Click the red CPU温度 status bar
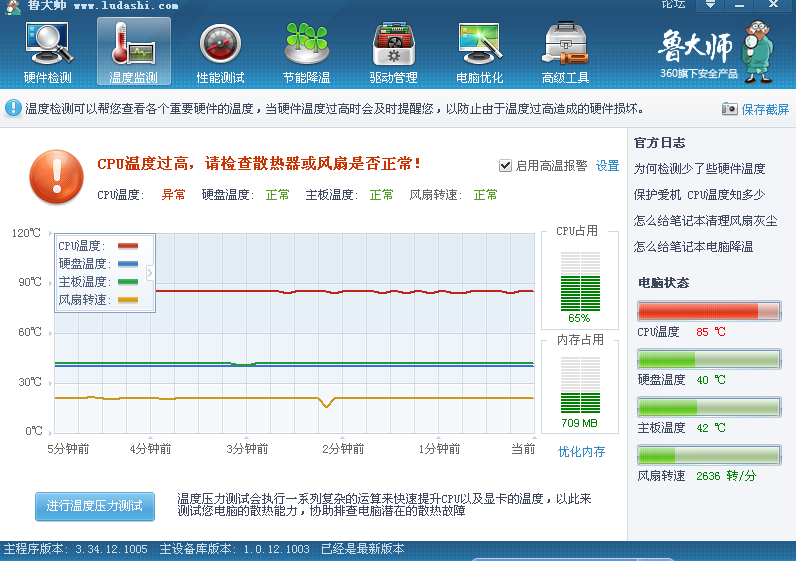The width and height of the screenshot is (796, 561). point(708,311)
